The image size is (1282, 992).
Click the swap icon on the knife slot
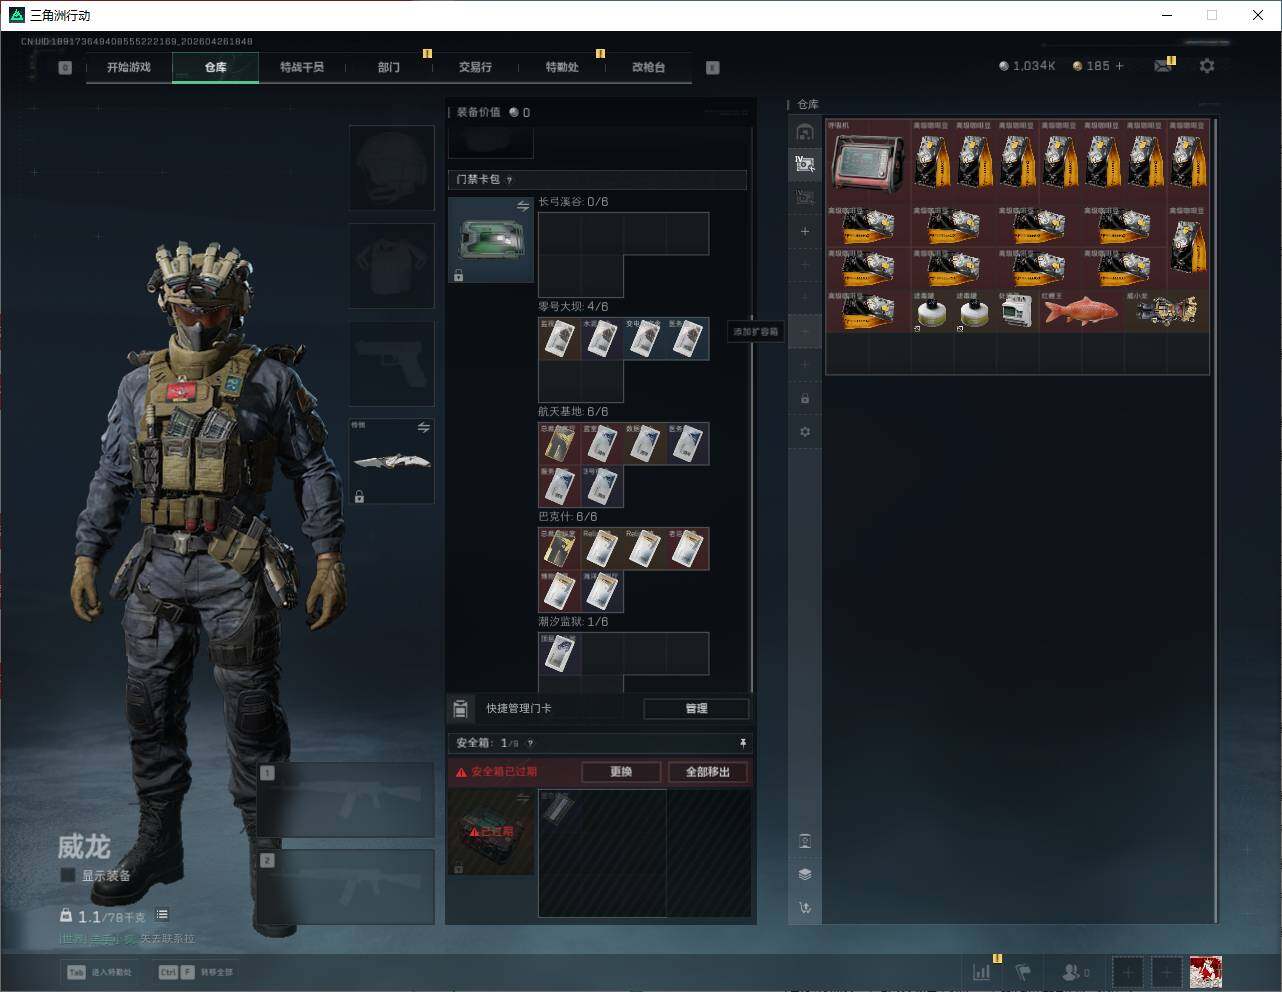pyautogui.click(x=423, y=428)
